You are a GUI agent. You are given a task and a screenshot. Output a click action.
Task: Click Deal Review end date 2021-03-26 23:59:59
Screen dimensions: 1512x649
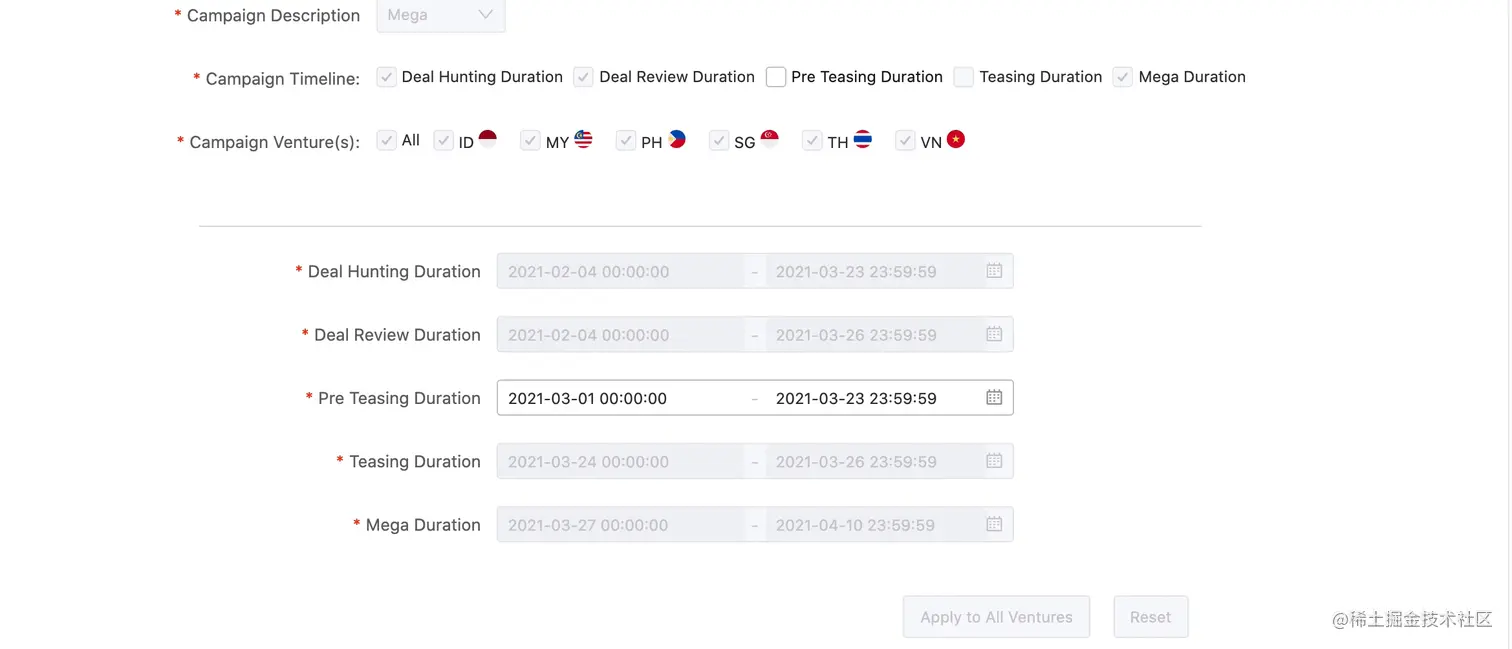pos(856,335)
